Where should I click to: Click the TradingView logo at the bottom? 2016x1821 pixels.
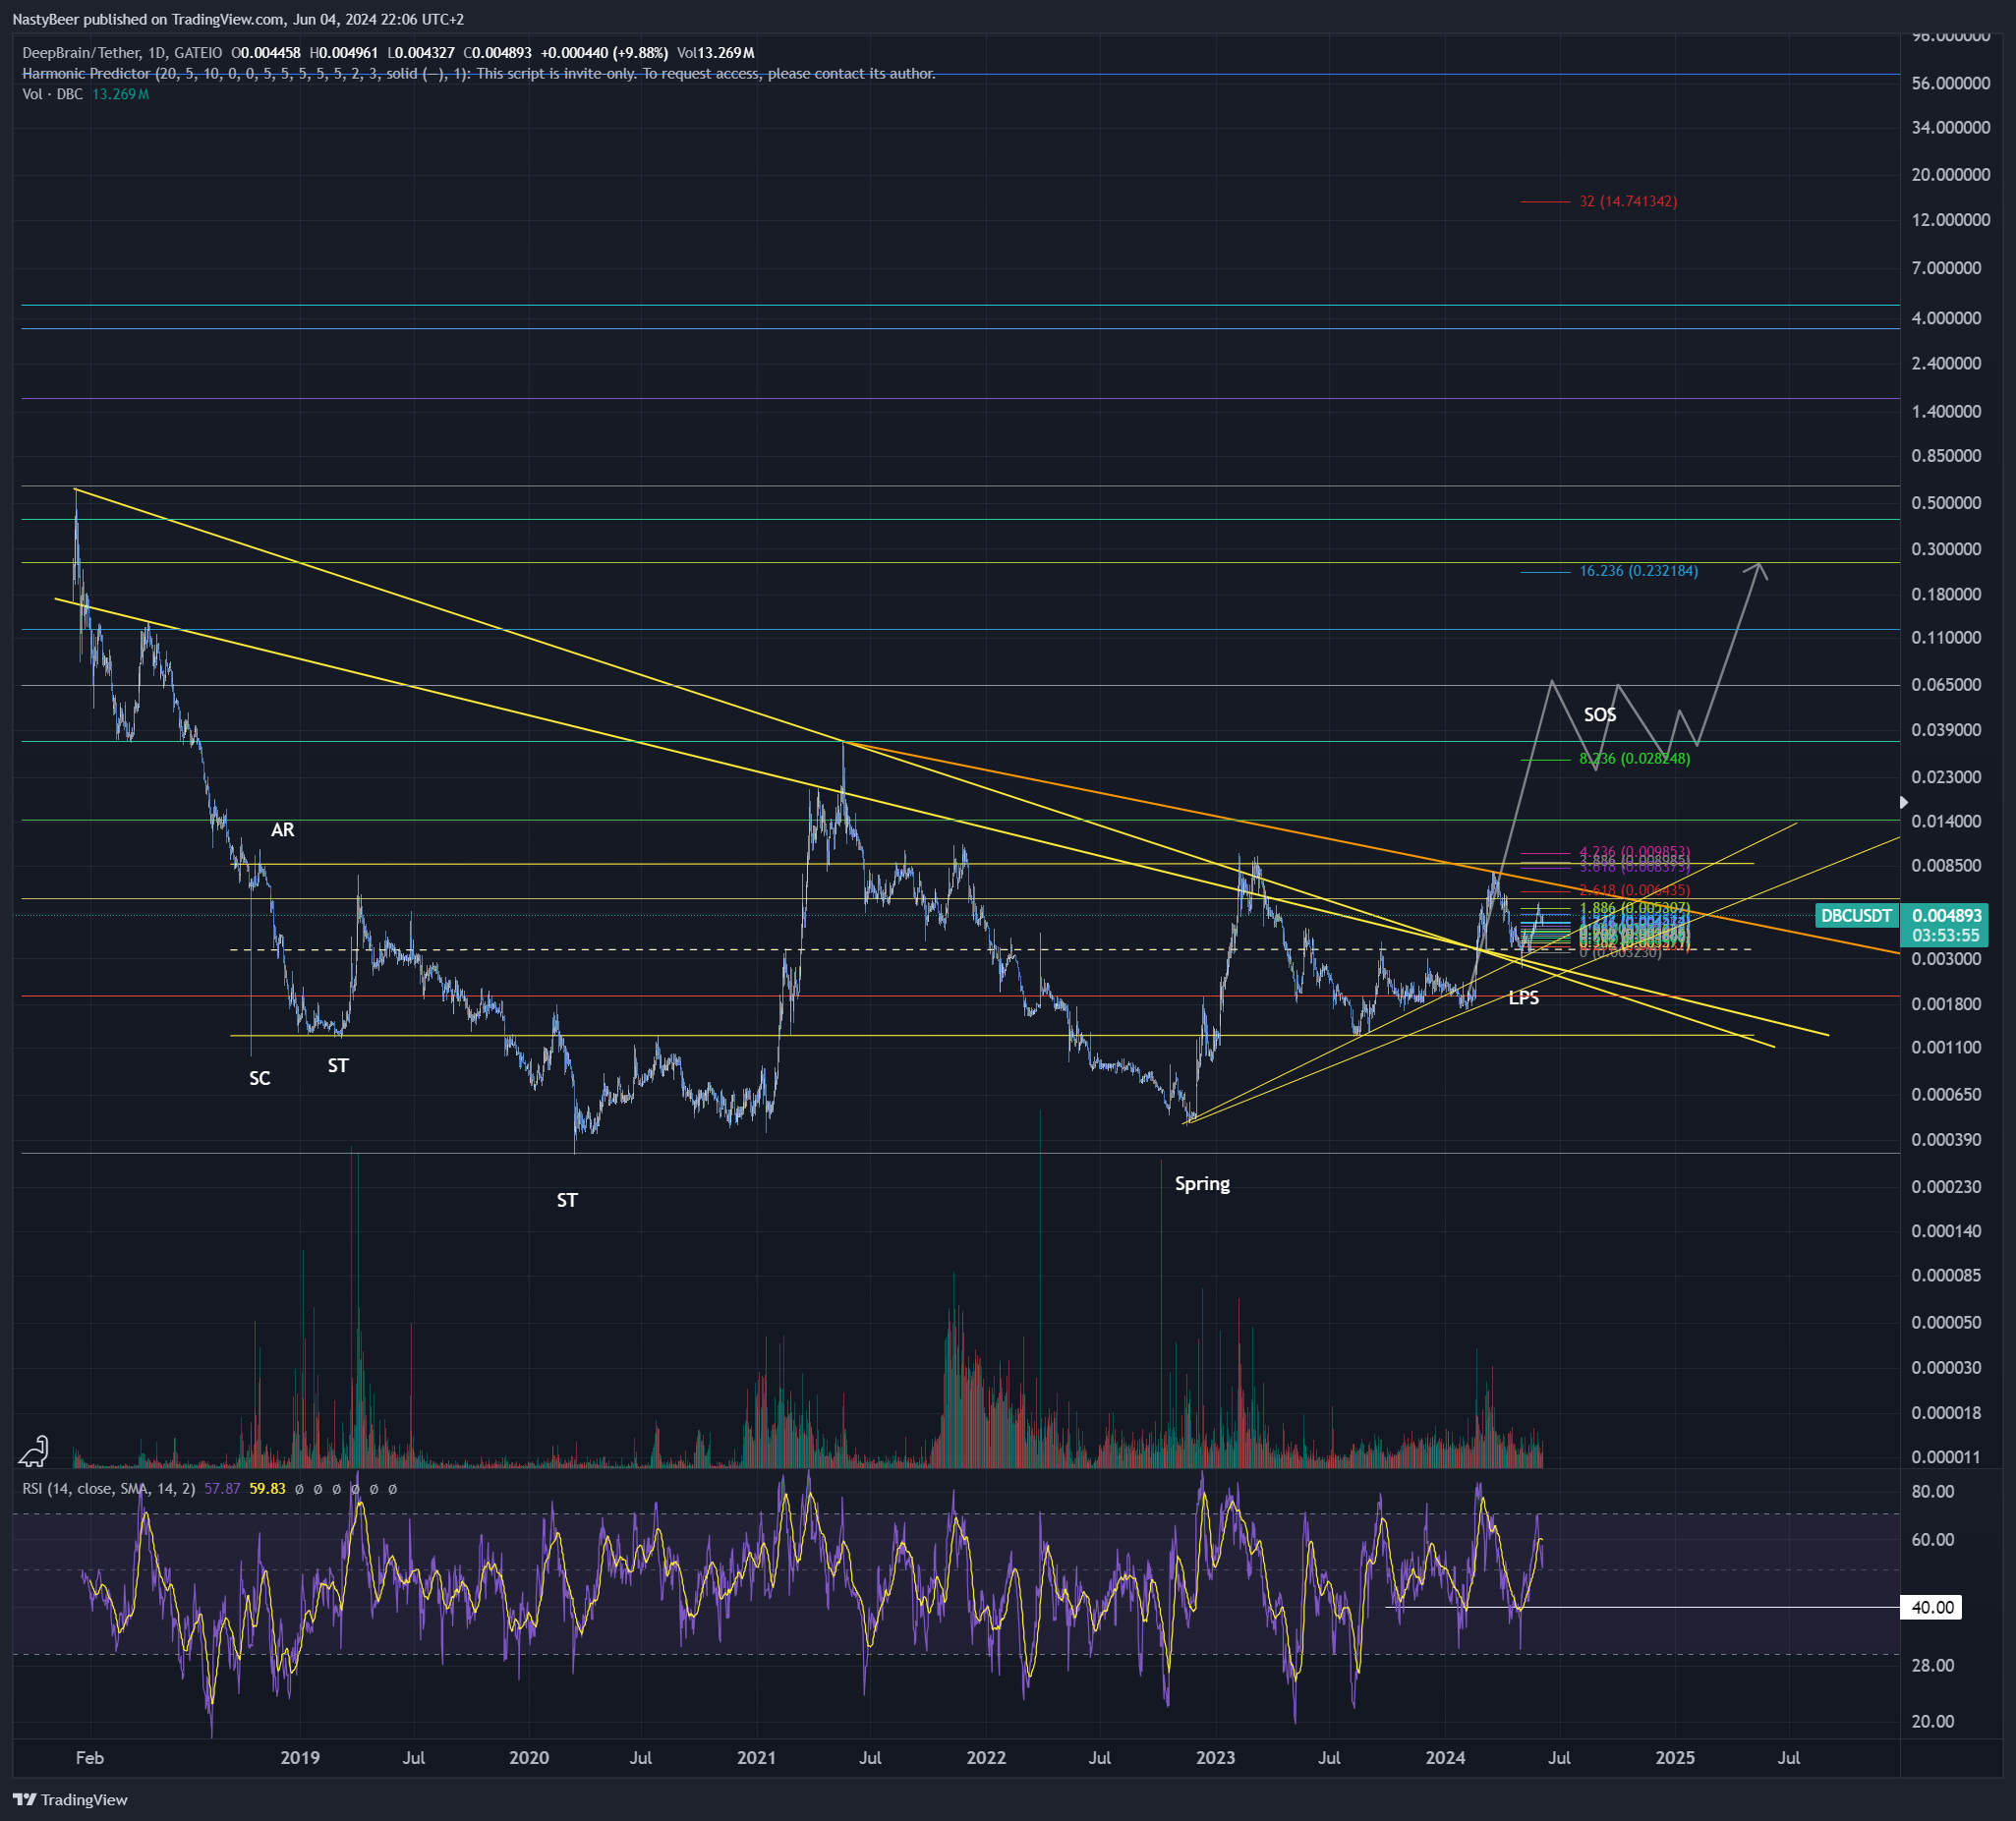click(71, 1799)
